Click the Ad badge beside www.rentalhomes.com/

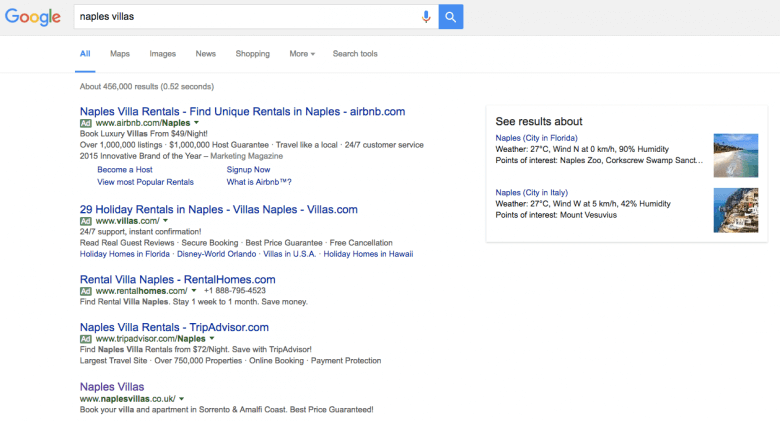point(86,291)
